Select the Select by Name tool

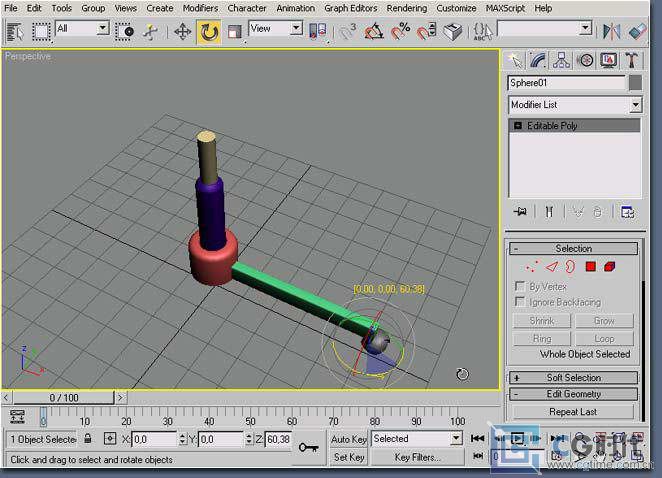pyautogui.click(x=15, y=32)
